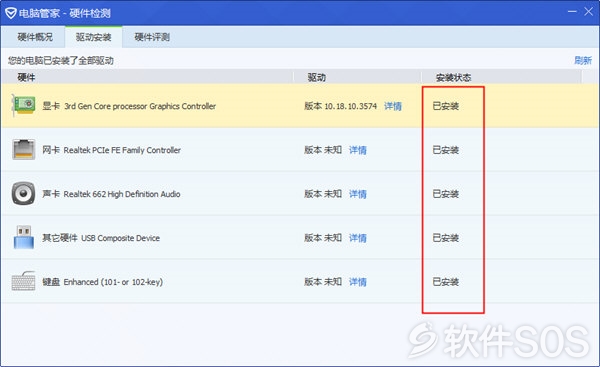Switch to the 硬件概况 tab
Screen dimensions: 600x367
pyautogui.click(x=35, y=37)
